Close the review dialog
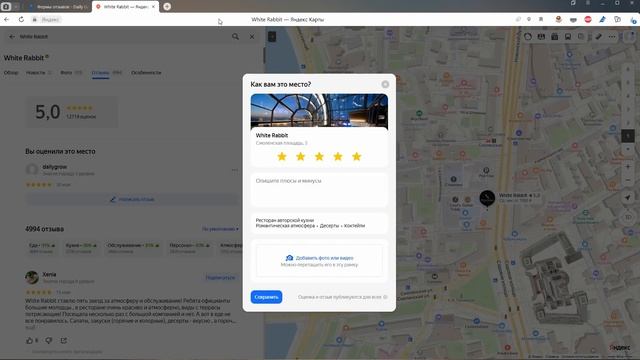This screenshot has height=360, width=640. pyautogui.click(x=385, y=84)
